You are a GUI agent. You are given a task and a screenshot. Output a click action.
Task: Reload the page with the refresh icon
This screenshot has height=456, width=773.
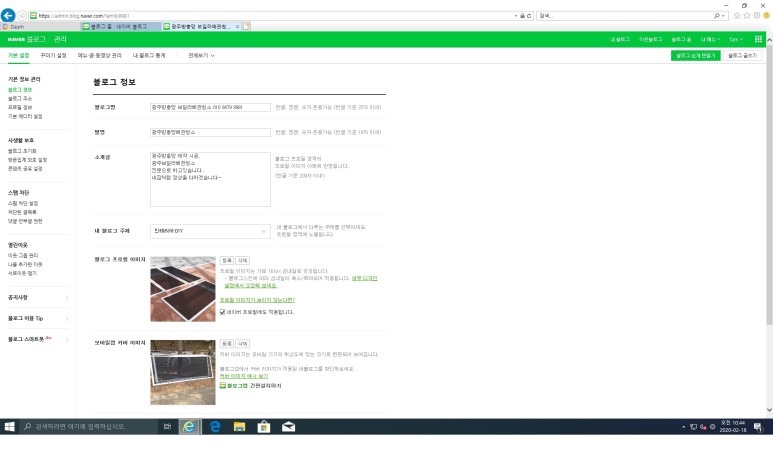pos(529,16)
